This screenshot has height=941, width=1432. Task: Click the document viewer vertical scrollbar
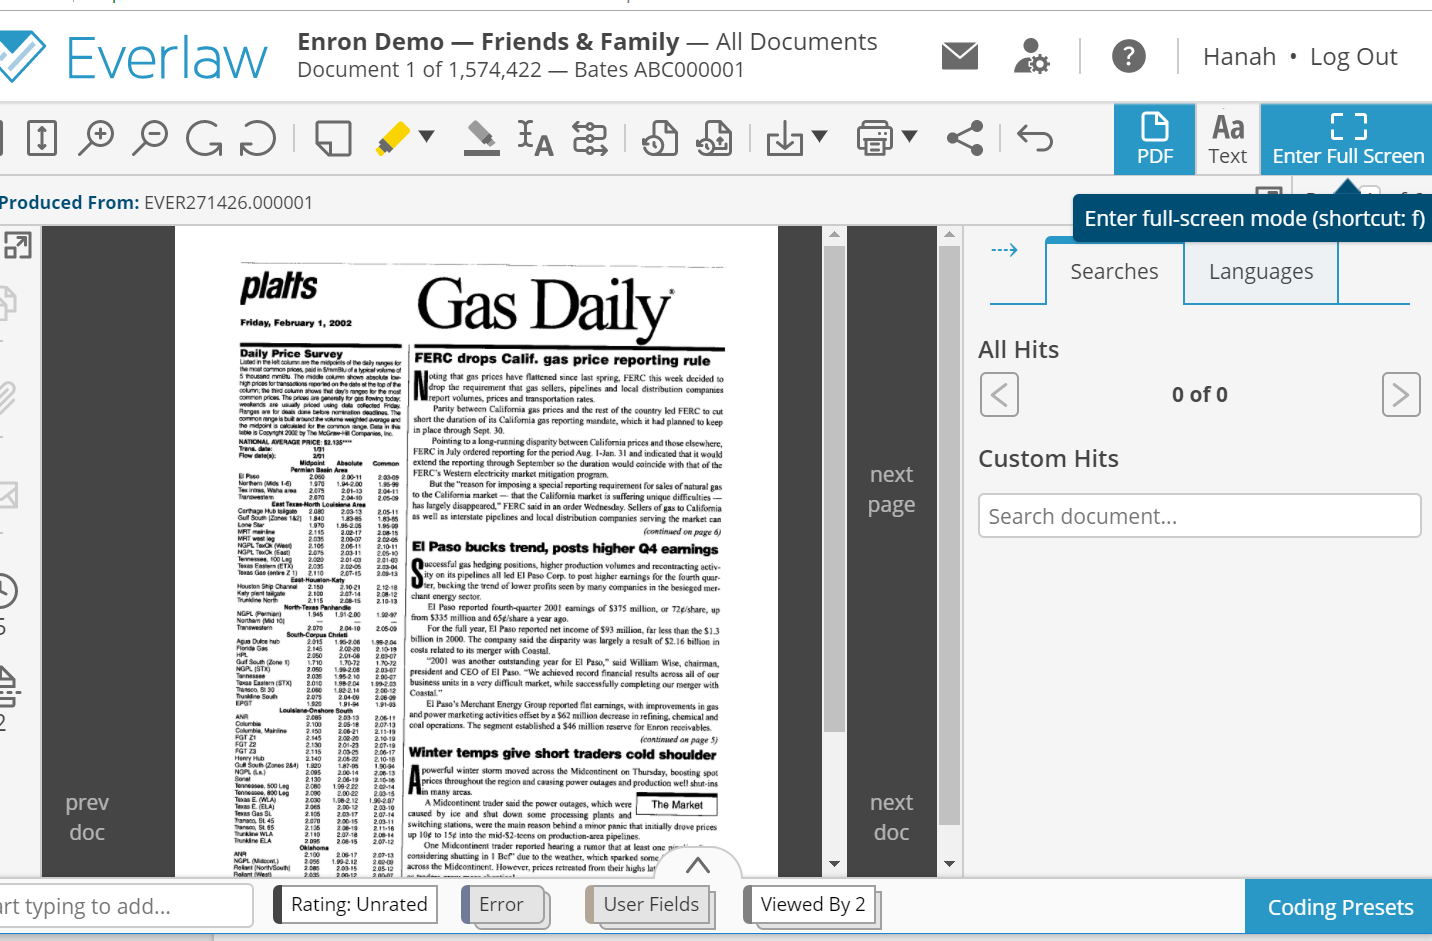click(x=834, y=490)
